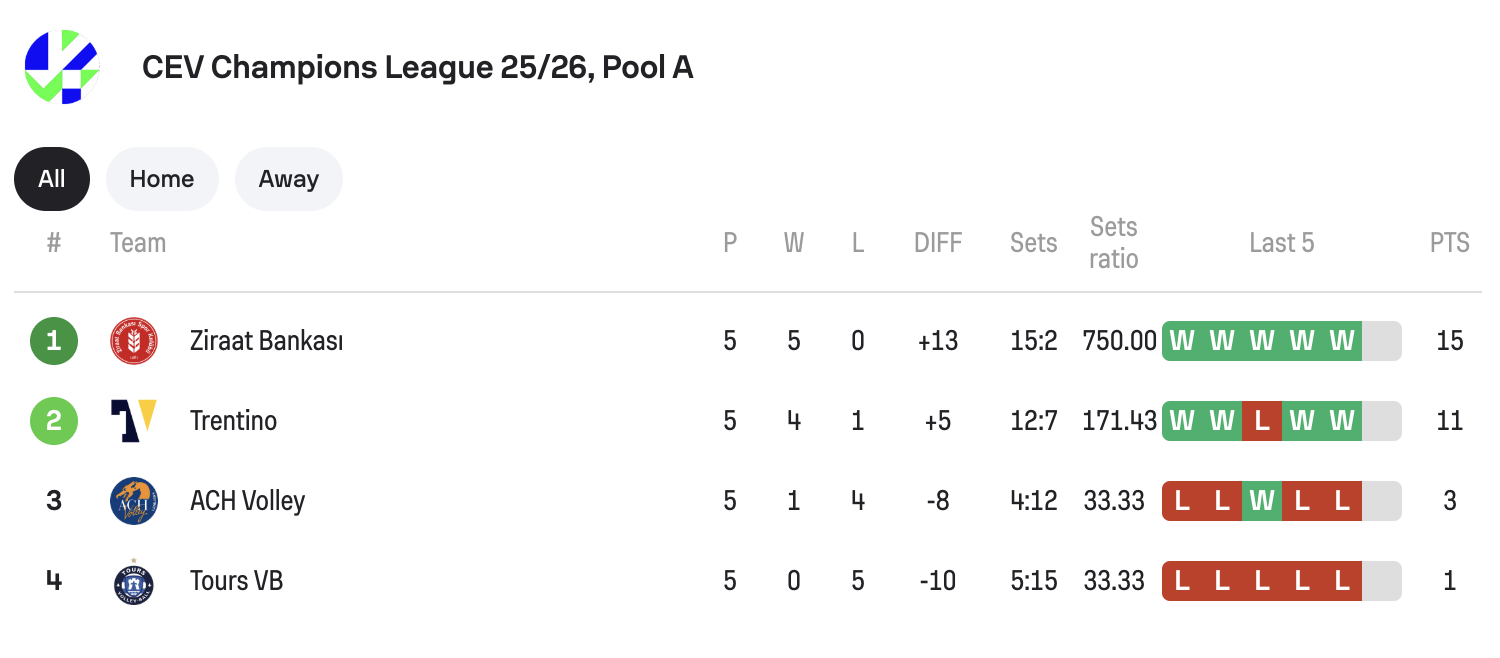The width and height of the screenshot is (1500, 658).
Task: Switch to the Away standings tab
Action: click(289, 179)
